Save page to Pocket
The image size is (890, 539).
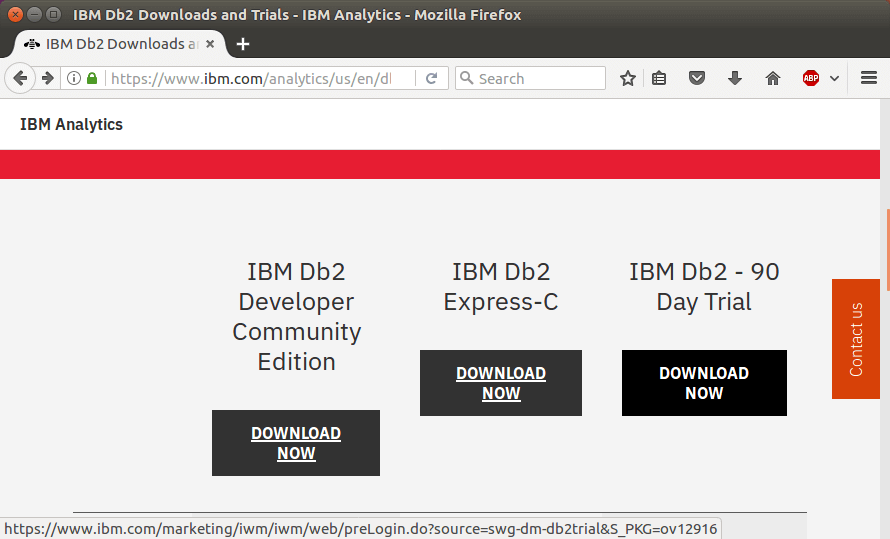(697, 78)
